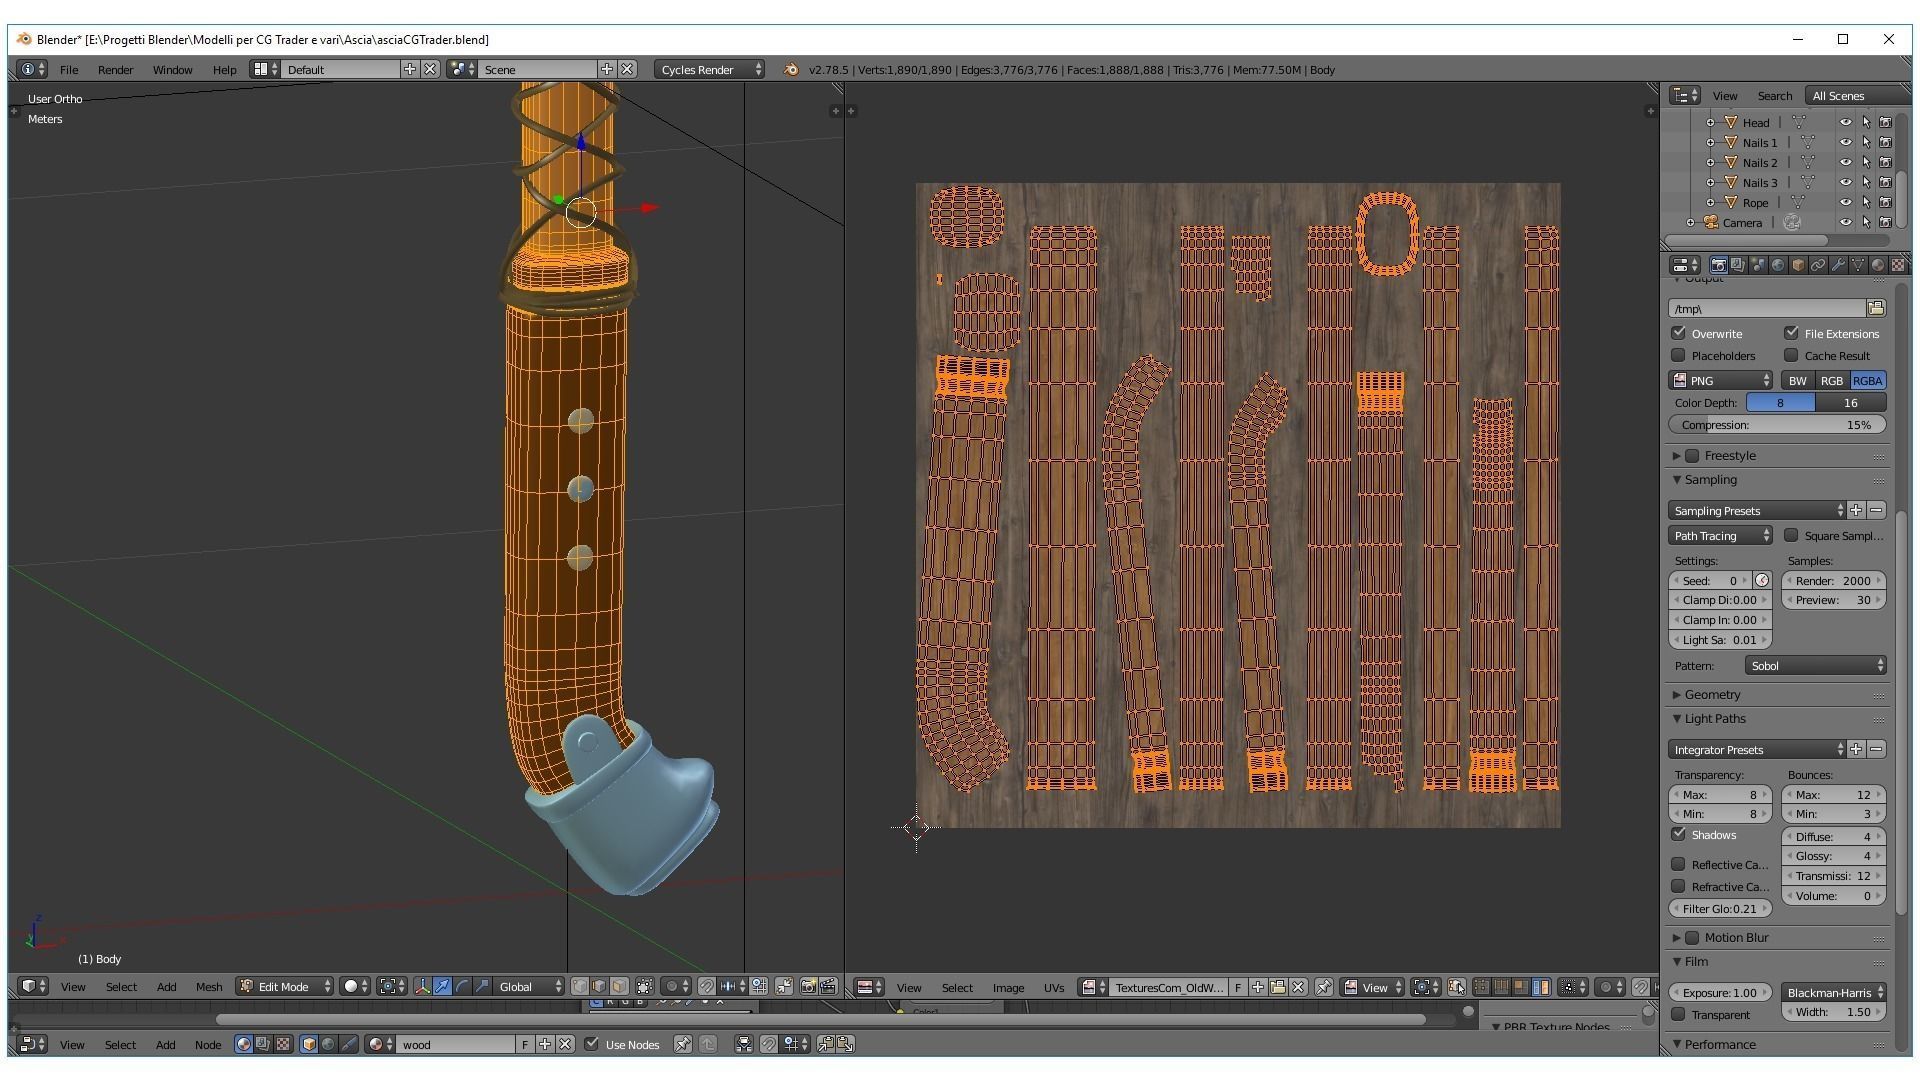Select BW color mode
1920x1080 pixels.
point(1797,380)
